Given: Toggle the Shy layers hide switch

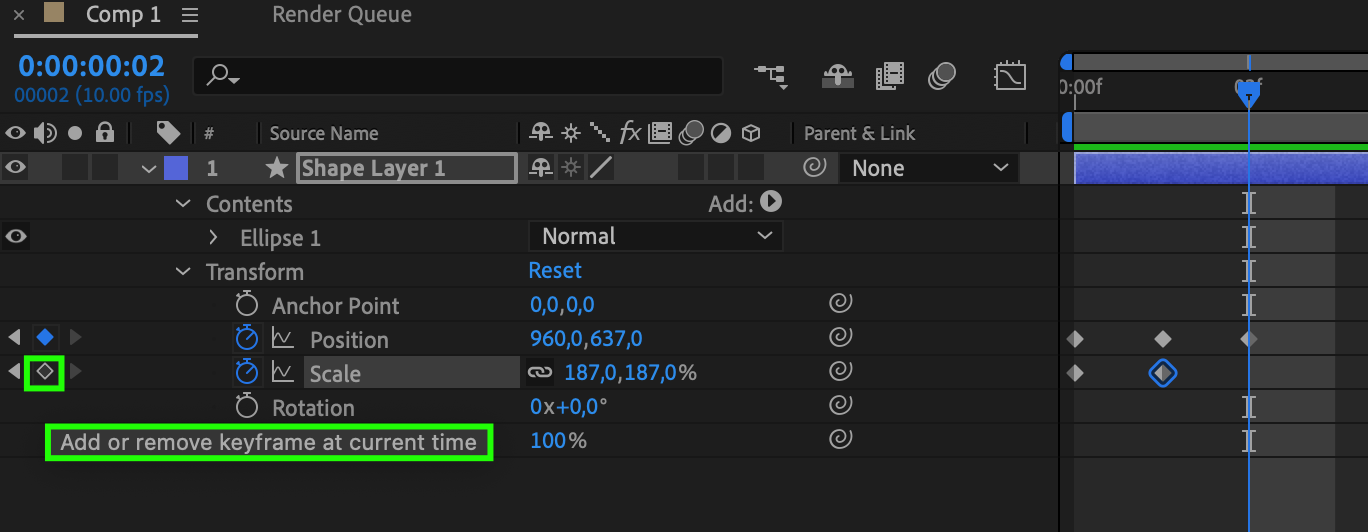Looking at the screenshot, I should point(836,76).
